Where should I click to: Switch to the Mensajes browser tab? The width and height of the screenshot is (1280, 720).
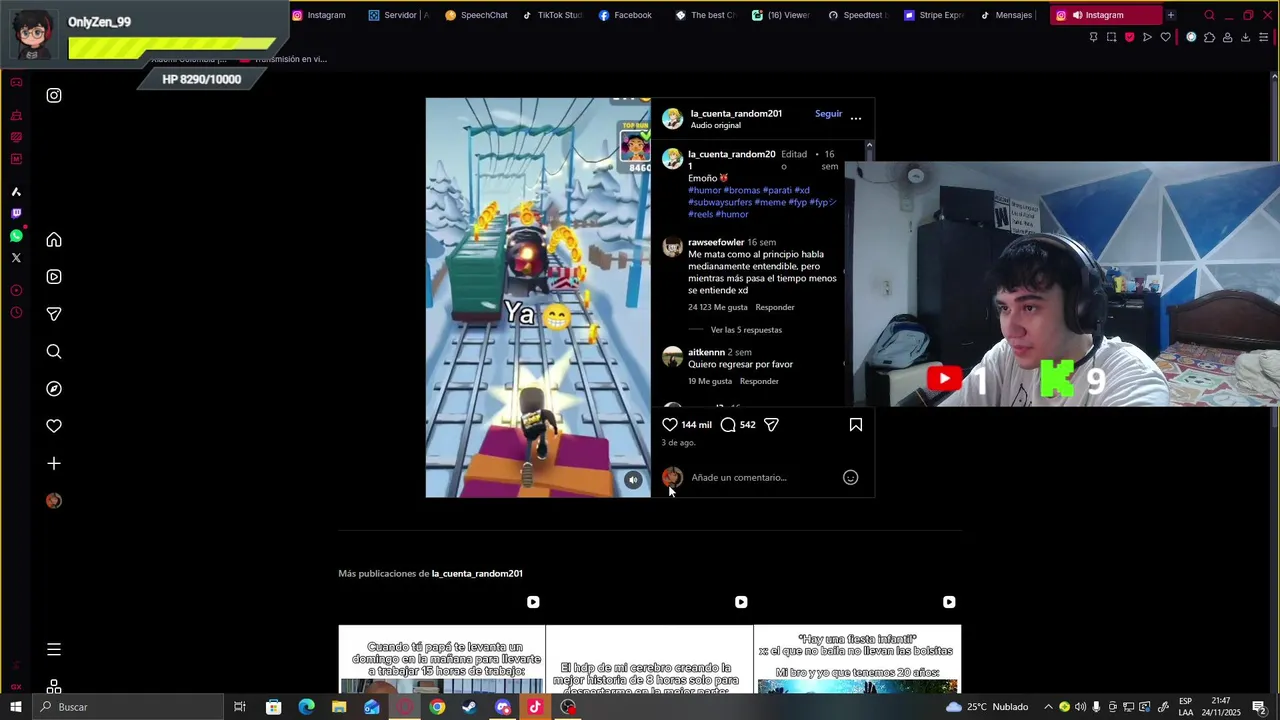pyautogui.click(x=1007, y=15)
